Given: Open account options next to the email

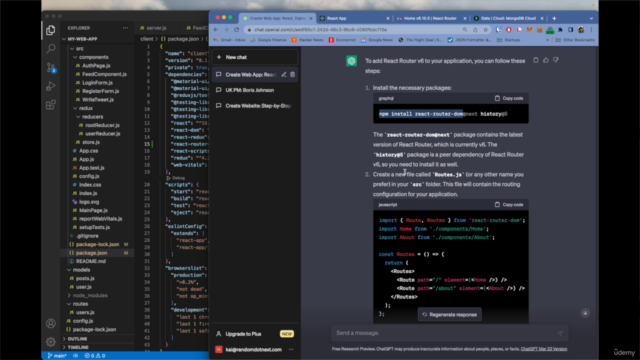Looking at the screenshot, I should (x=291, y=349).
